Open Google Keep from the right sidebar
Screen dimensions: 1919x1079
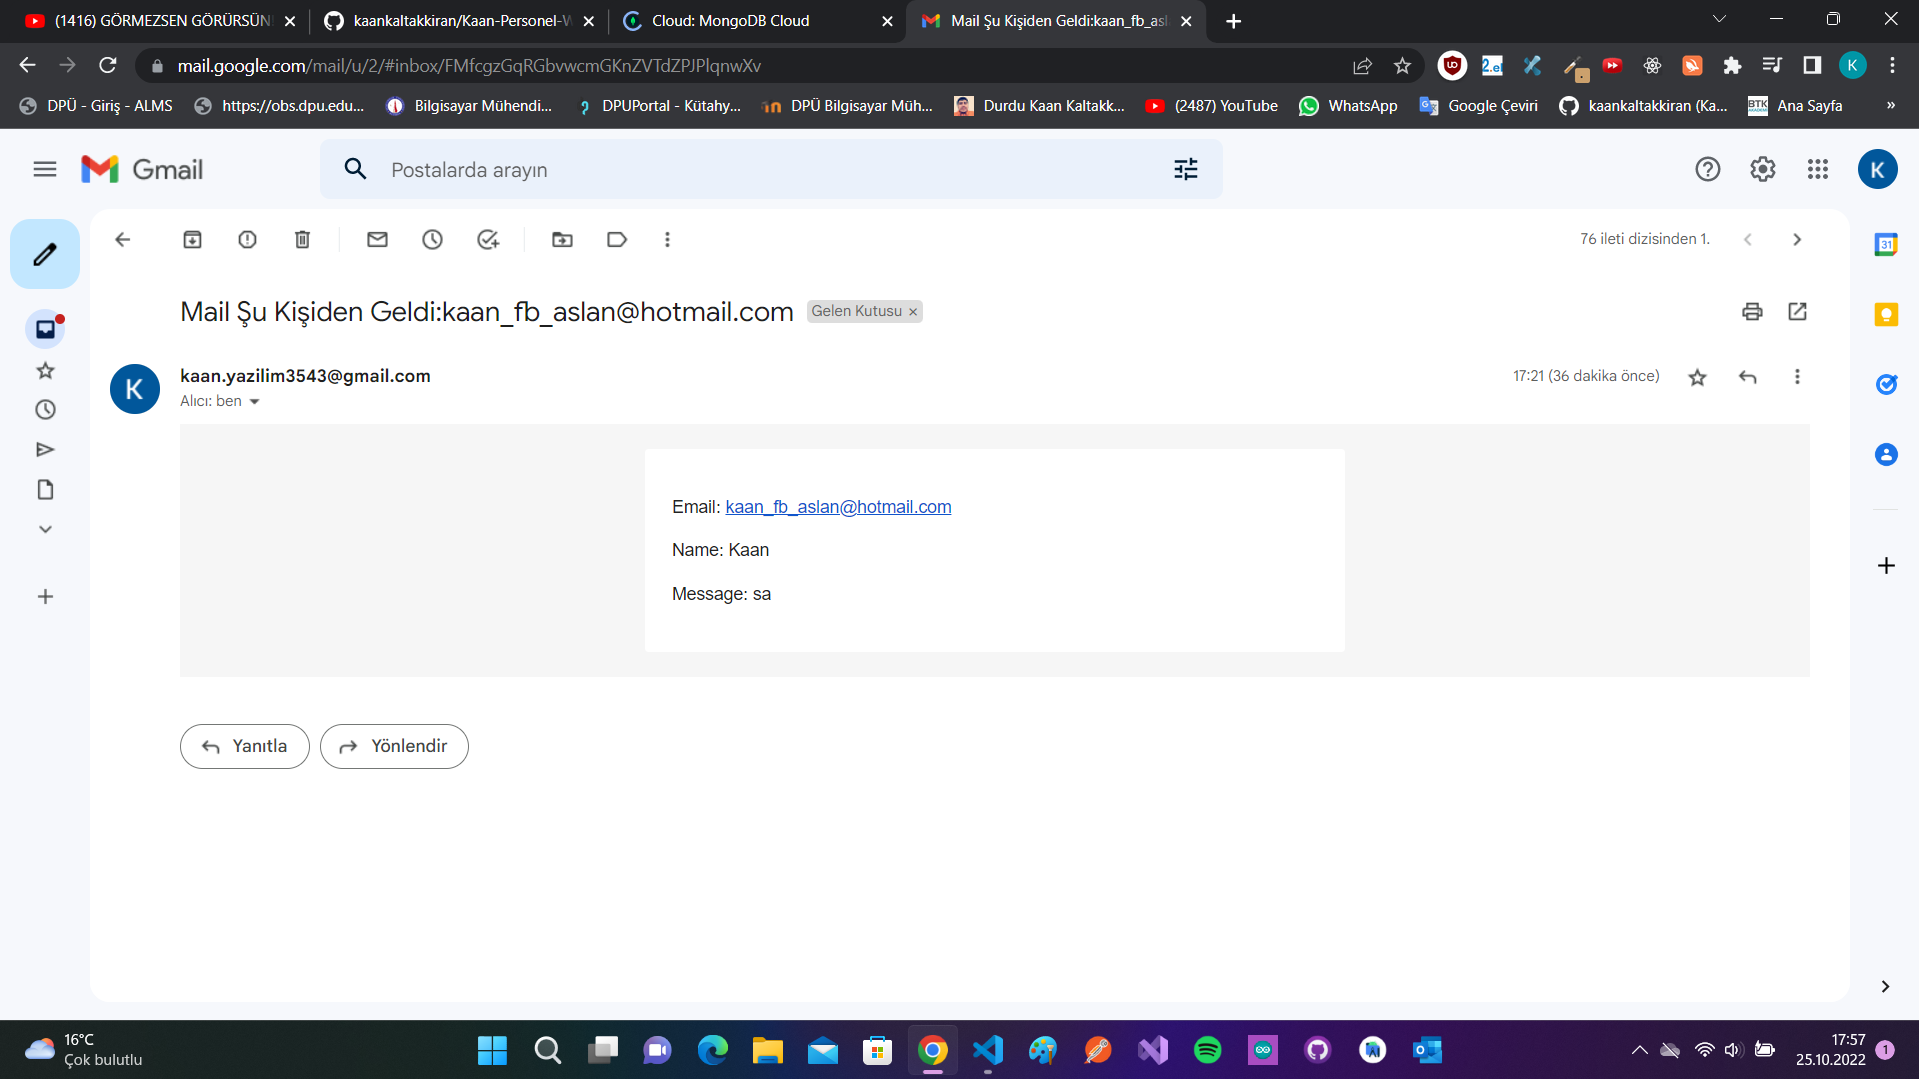[x=1884, y=315]
